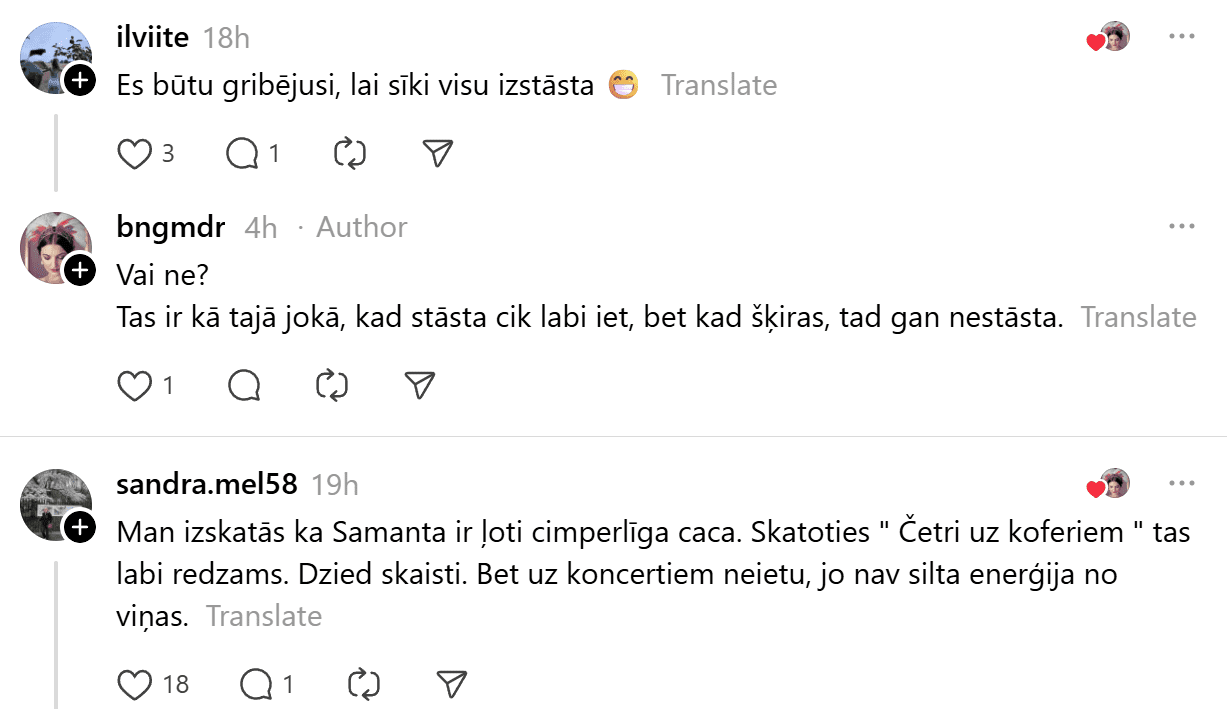Viewport: 1227px width, 709px height.
Task: Open more options for ilviite's comment
Action: tap(1182, 37)
